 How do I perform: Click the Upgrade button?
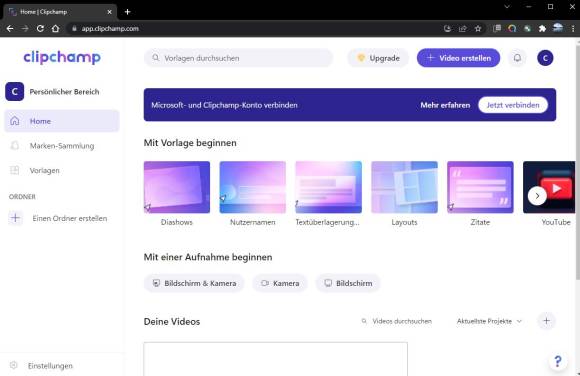pos(378,58)
